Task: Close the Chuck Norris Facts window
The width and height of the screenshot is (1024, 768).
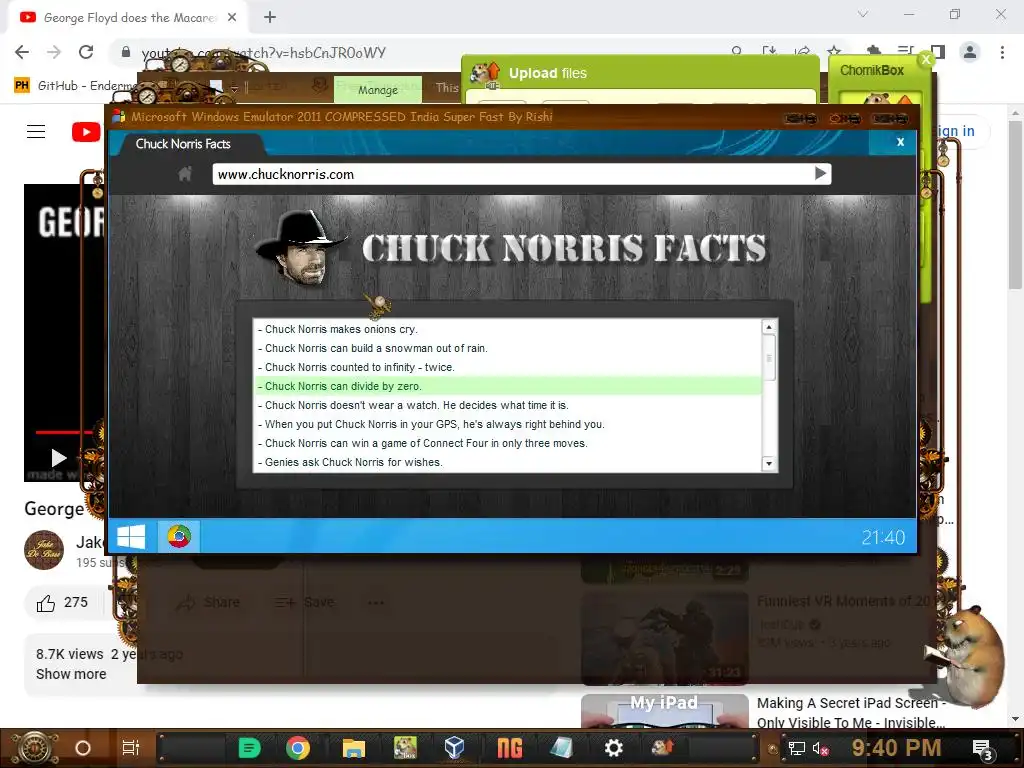Action: click(x=900, y=142)
